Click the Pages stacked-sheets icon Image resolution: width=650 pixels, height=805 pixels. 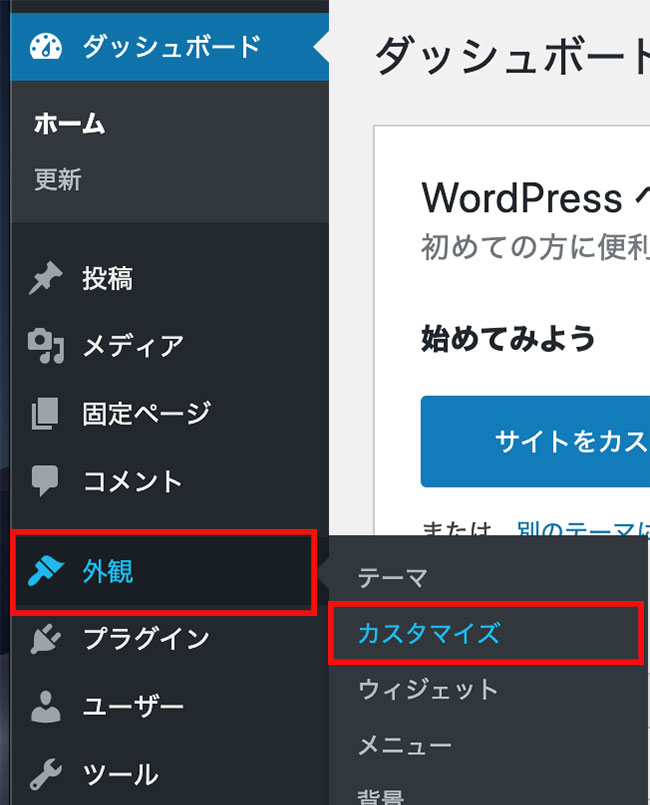(x=47, y=413)
